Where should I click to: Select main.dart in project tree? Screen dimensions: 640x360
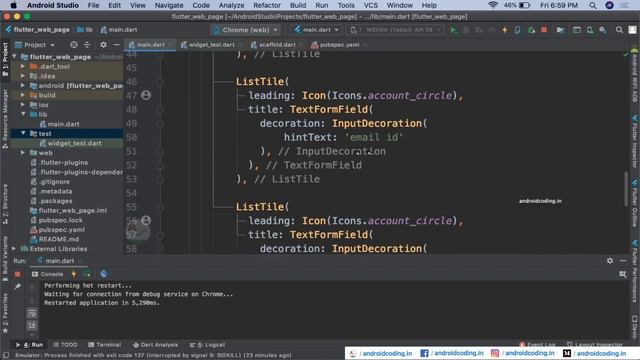59,124
